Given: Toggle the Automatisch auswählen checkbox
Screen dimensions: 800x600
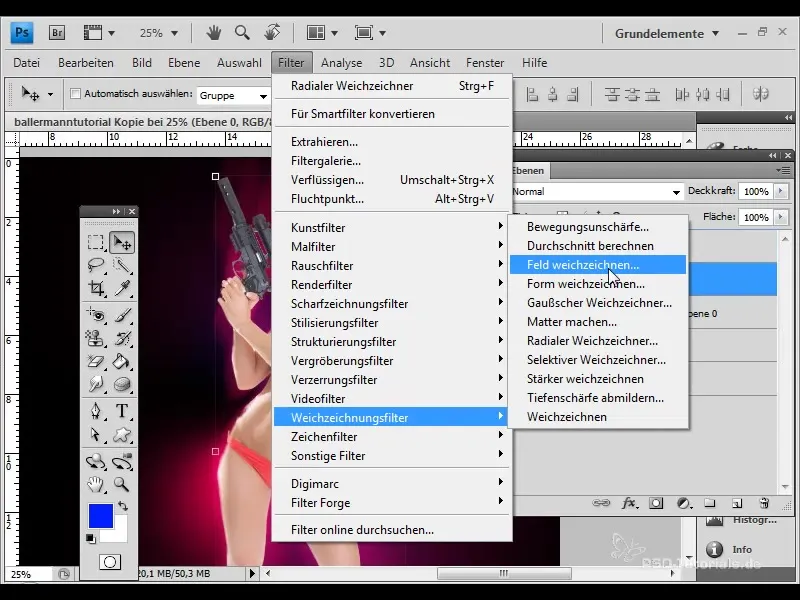Looking at the screenshot, I should pos(76,94).
